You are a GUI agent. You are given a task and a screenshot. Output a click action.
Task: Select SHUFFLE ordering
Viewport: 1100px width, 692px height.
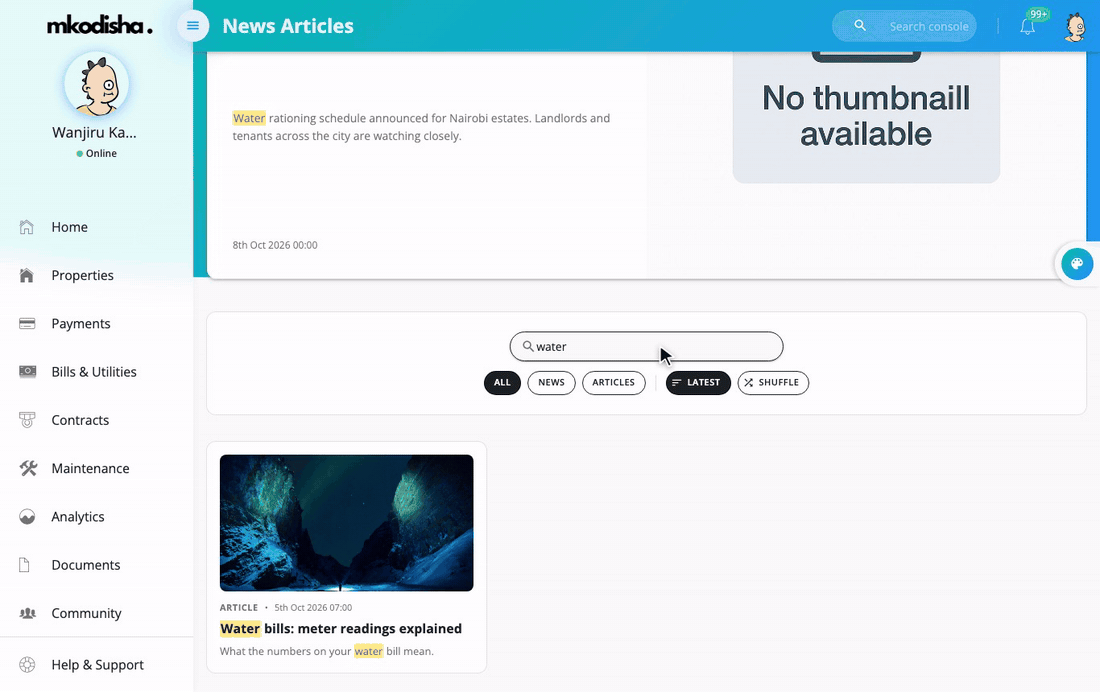pyautogui.click(x=773, y=382)
